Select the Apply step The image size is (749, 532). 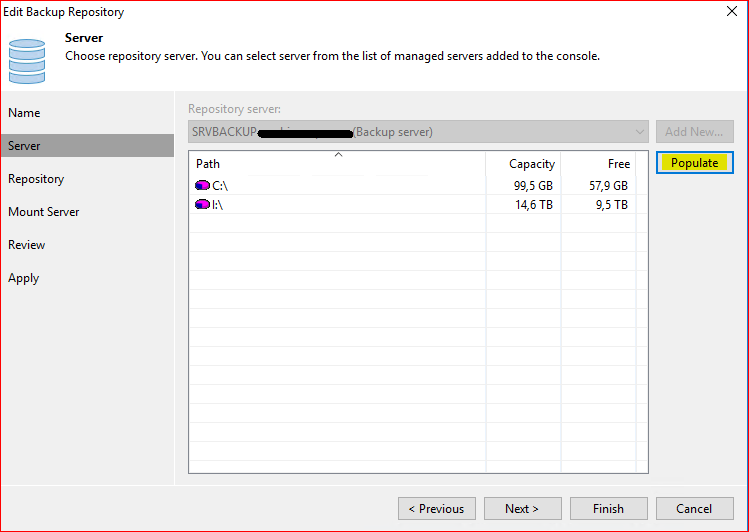[x=24, y=278]
